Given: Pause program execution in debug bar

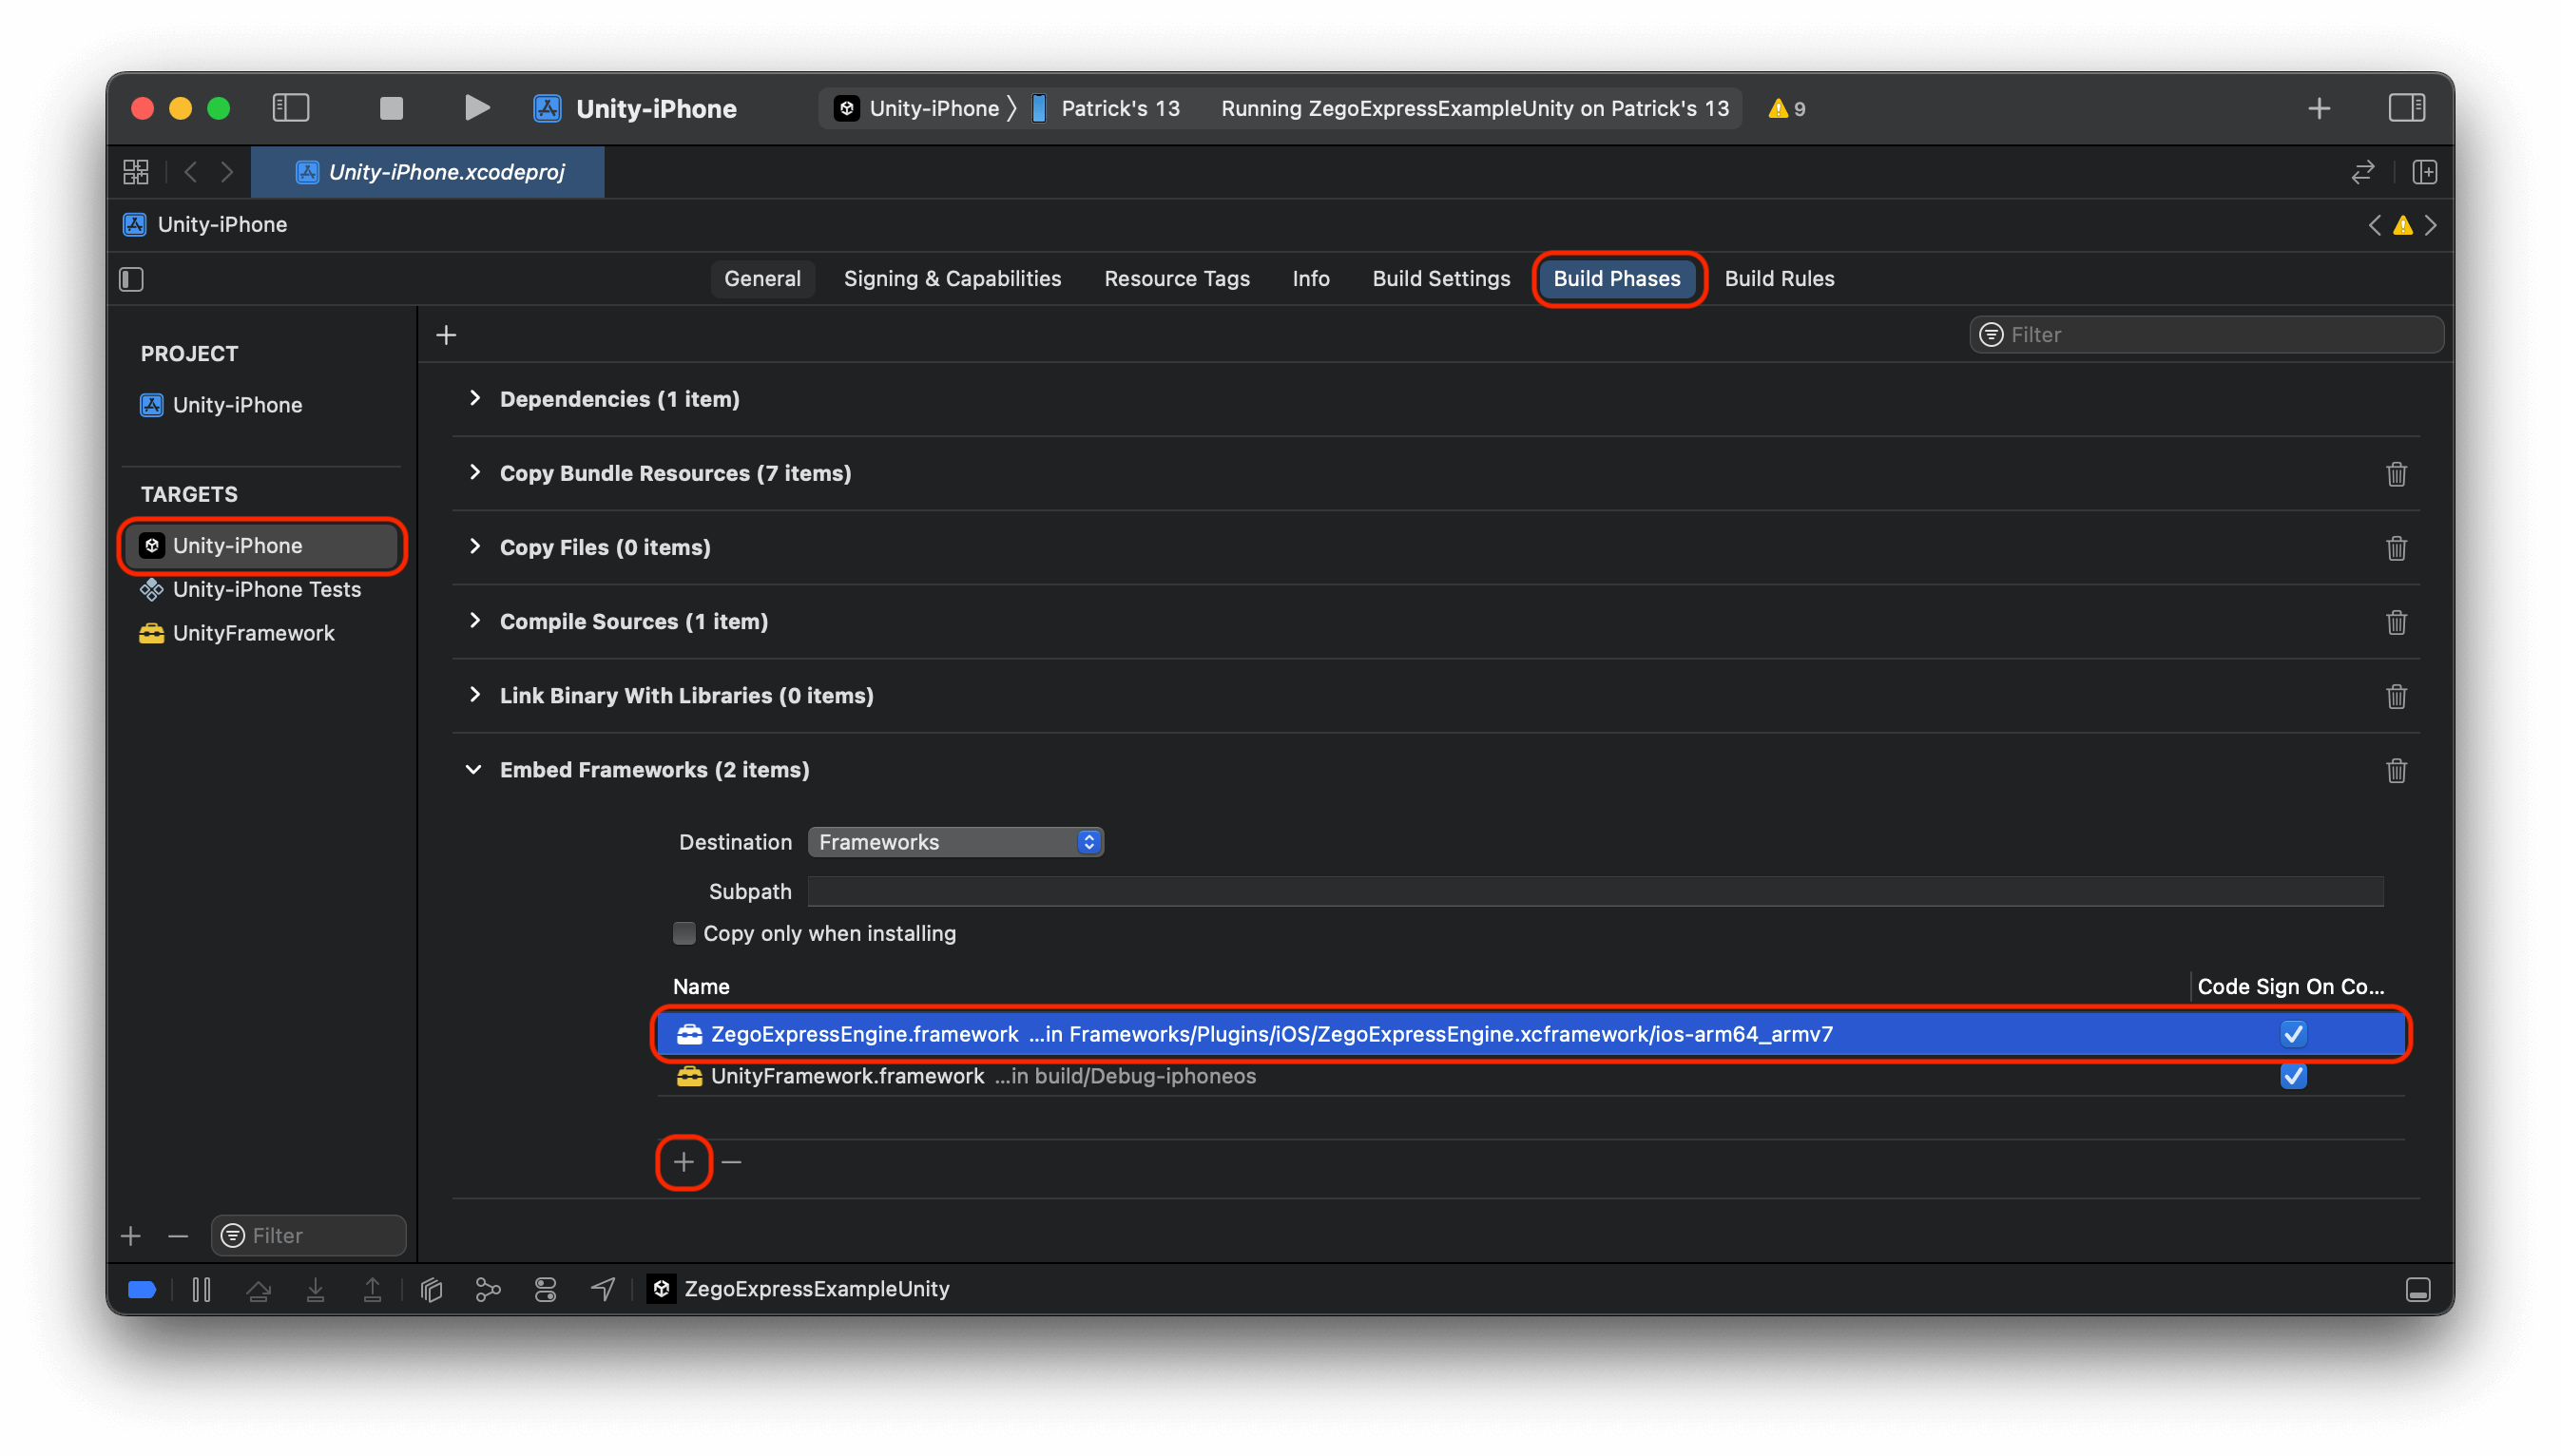Looking at the screenshot, I should click(x=201, y=1289).
